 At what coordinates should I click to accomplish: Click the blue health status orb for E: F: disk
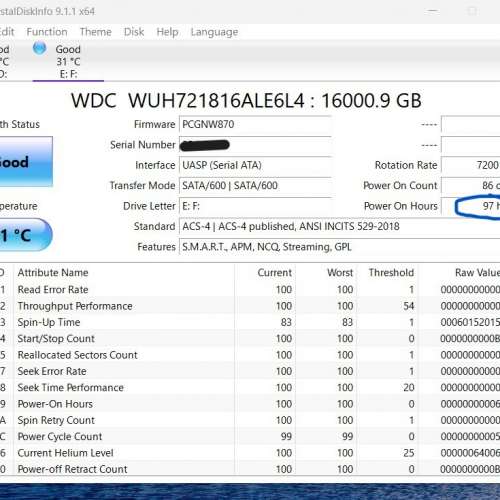tap(40, 48)
